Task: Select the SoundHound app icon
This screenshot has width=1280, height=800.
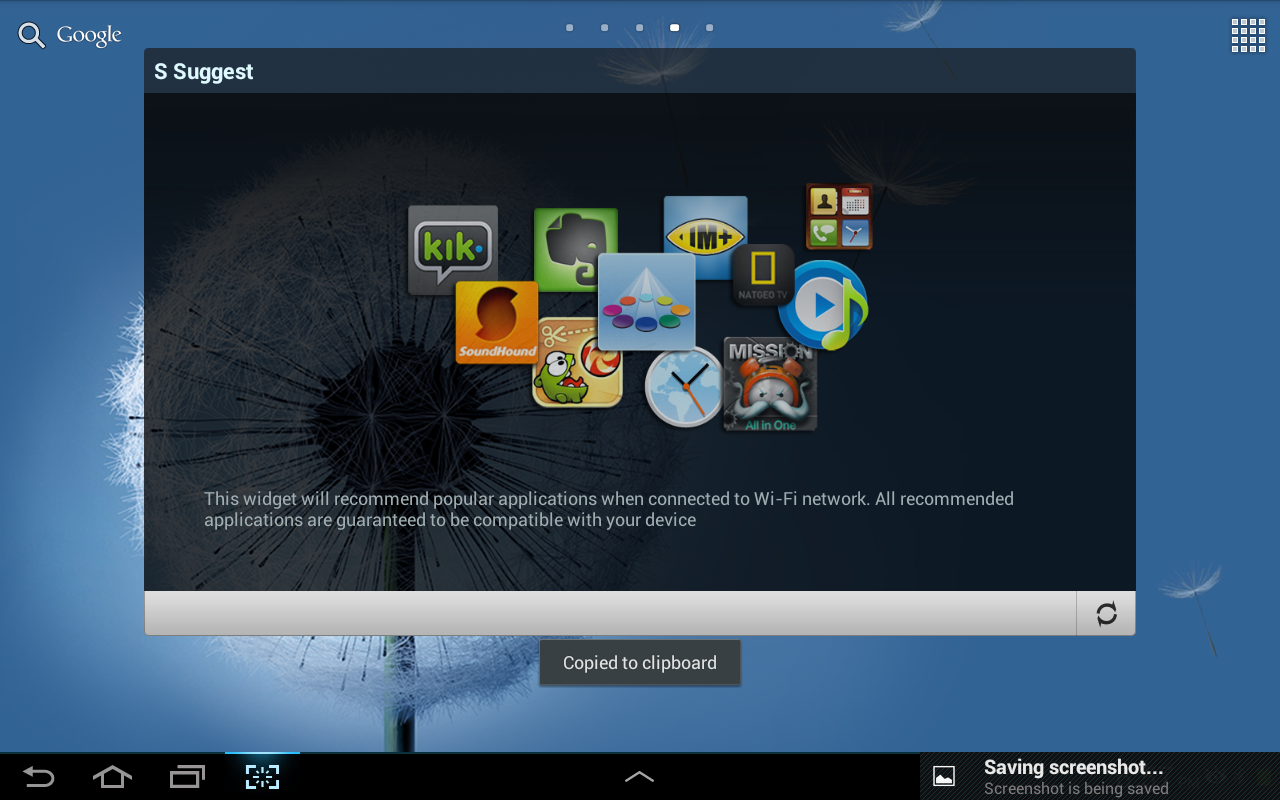Action: (x=497, y=322)
